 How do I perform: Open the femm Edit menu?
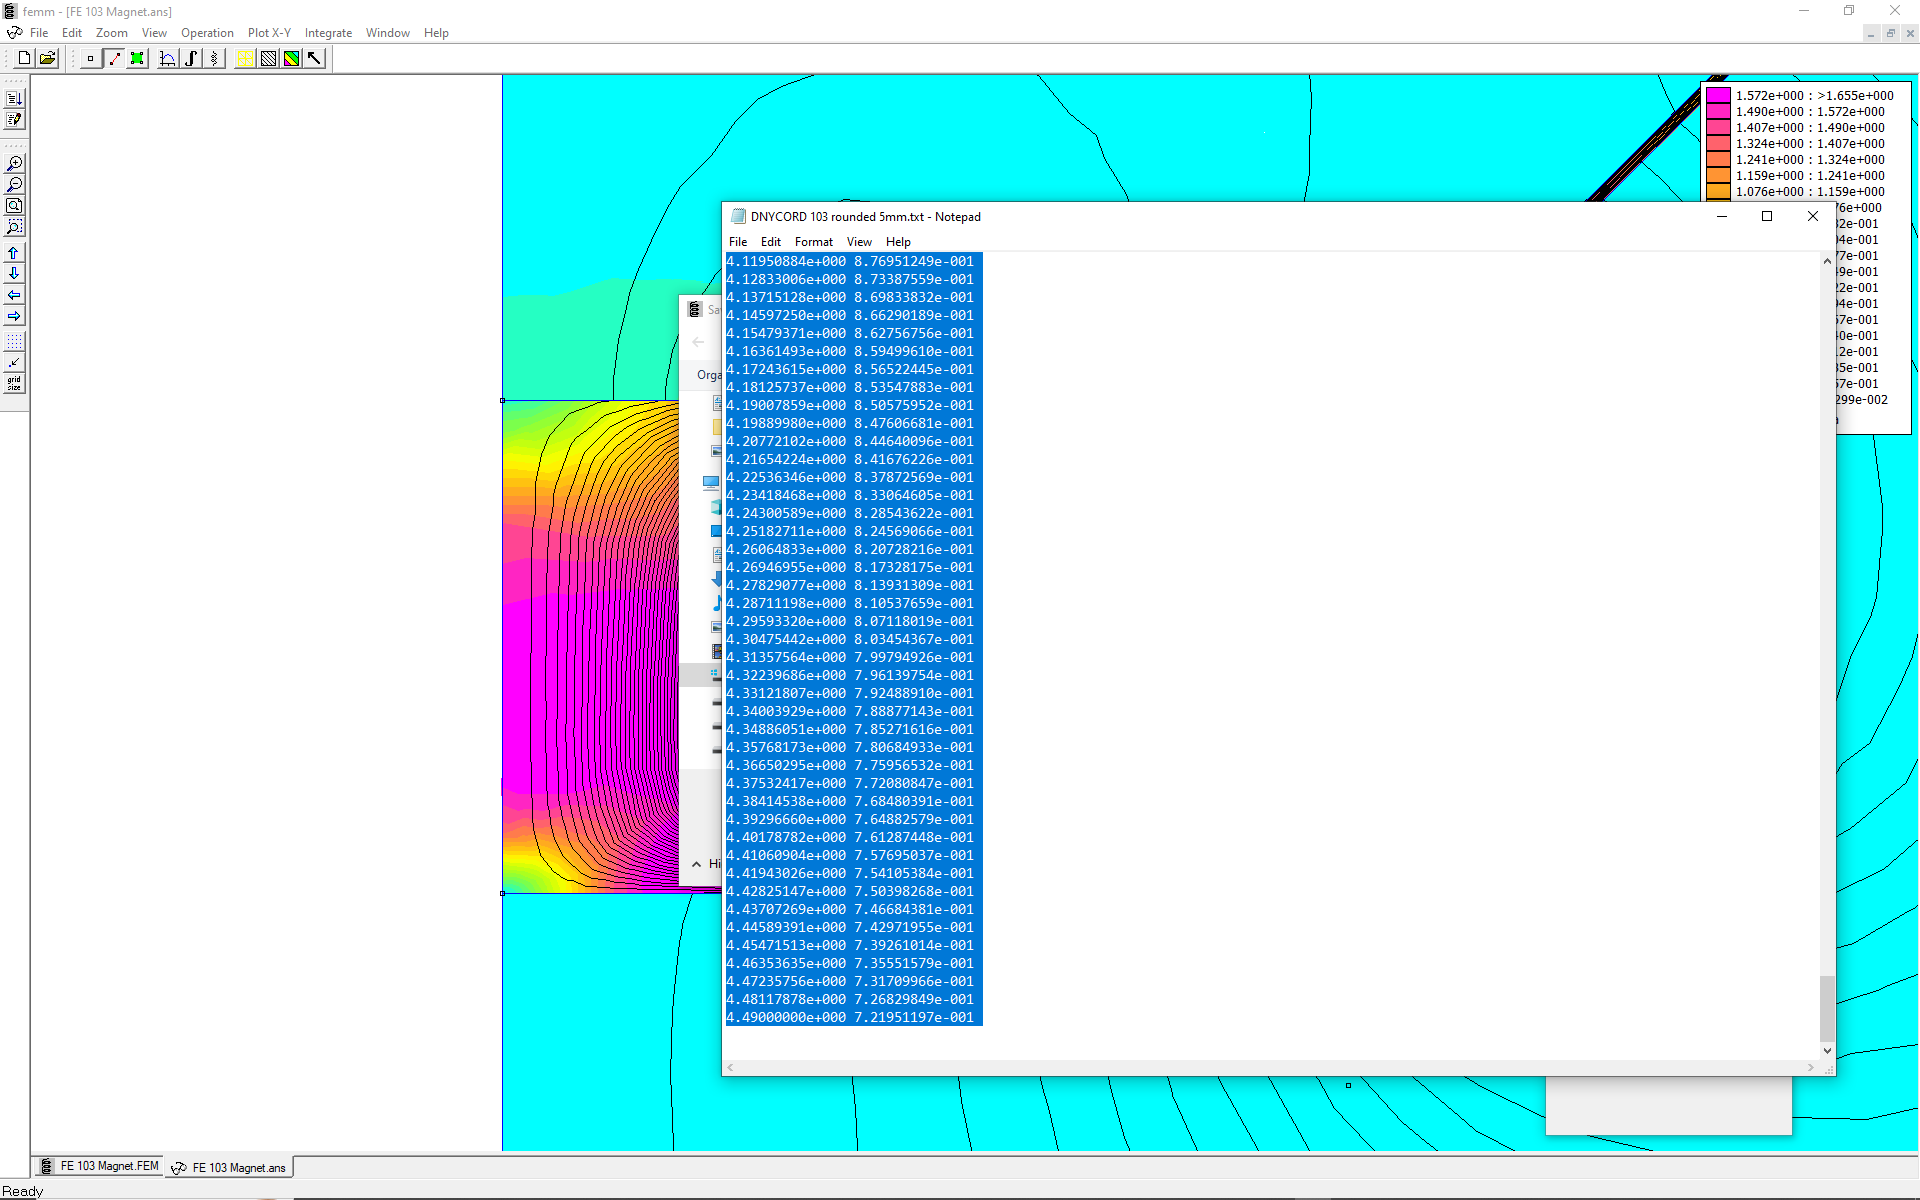pos(72,33)
